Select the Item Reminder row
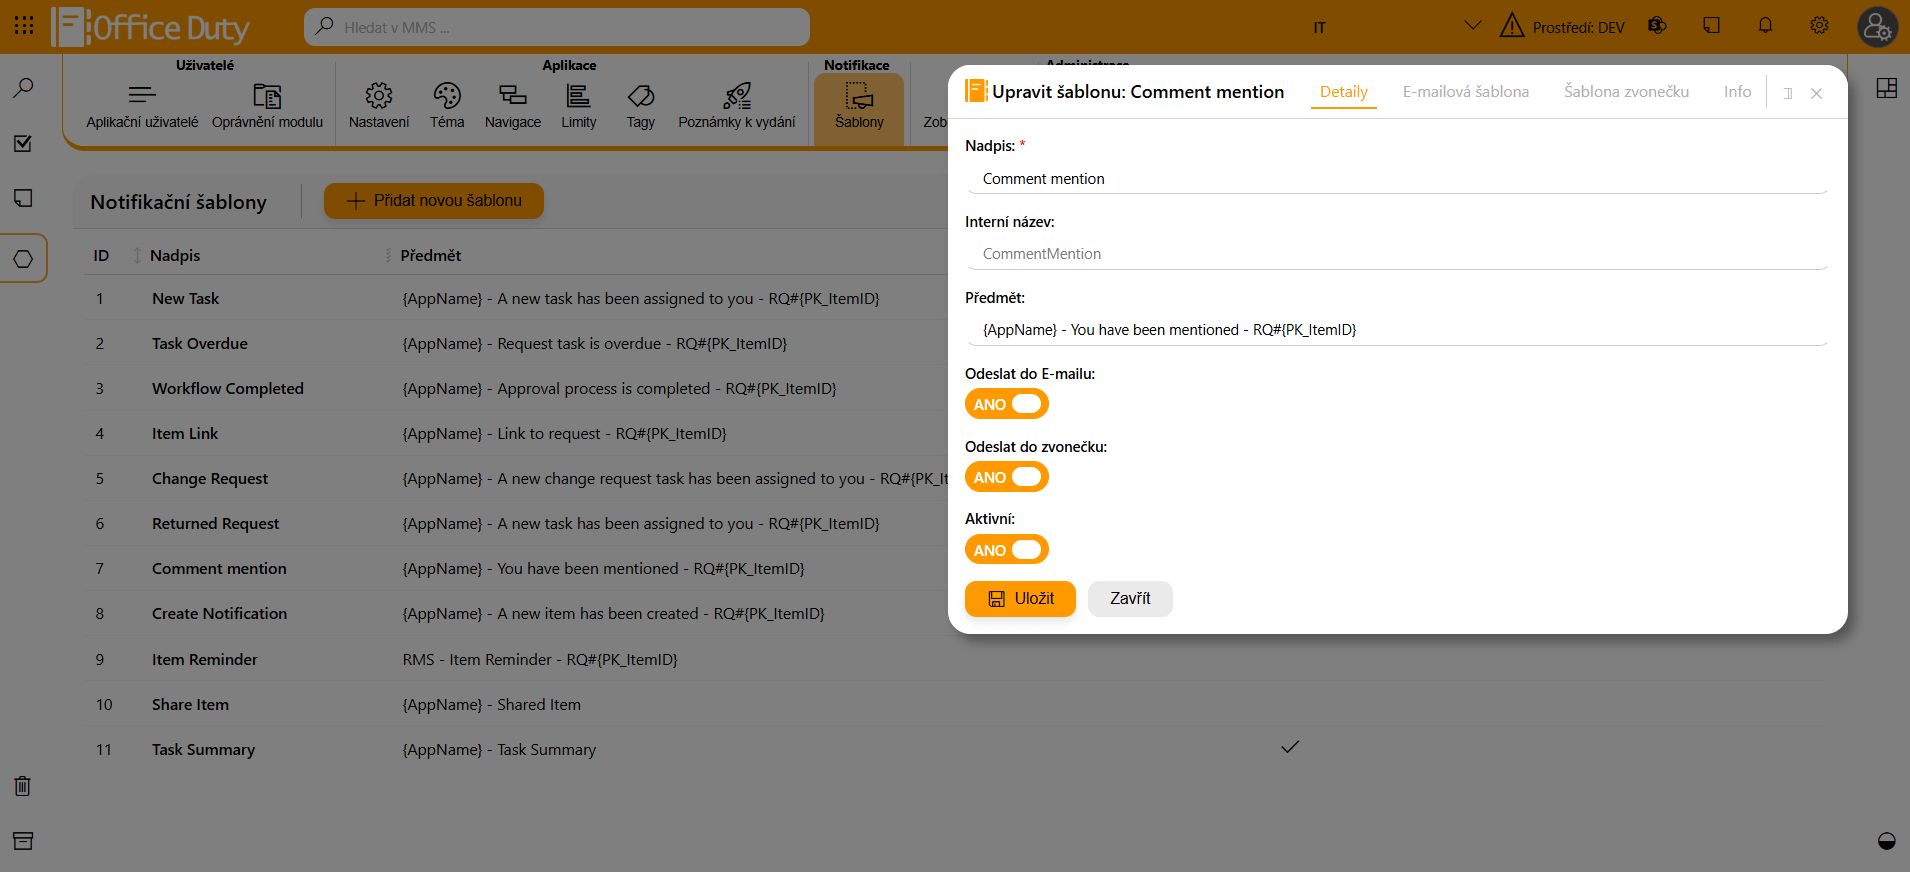The width and height of the screenshot is (1910, 872). 955,660
